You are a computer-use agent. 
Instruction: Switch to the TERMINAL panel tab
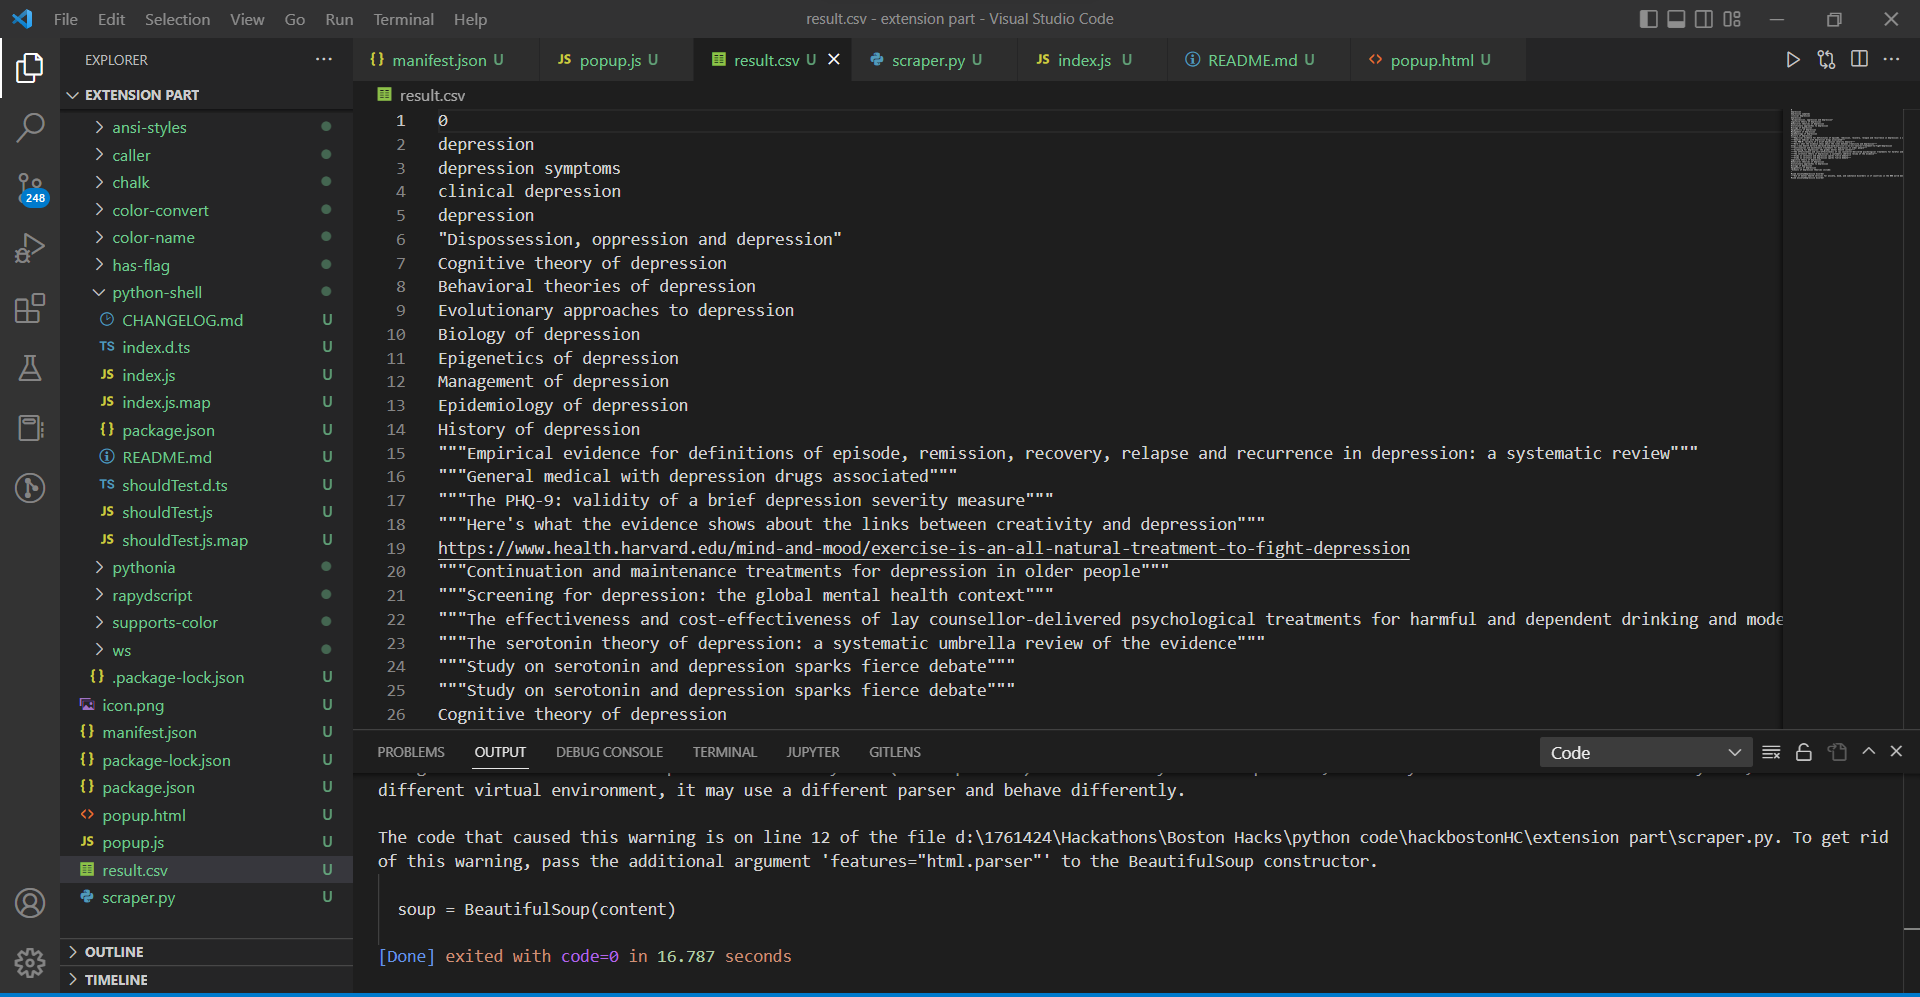click(725, 752)
